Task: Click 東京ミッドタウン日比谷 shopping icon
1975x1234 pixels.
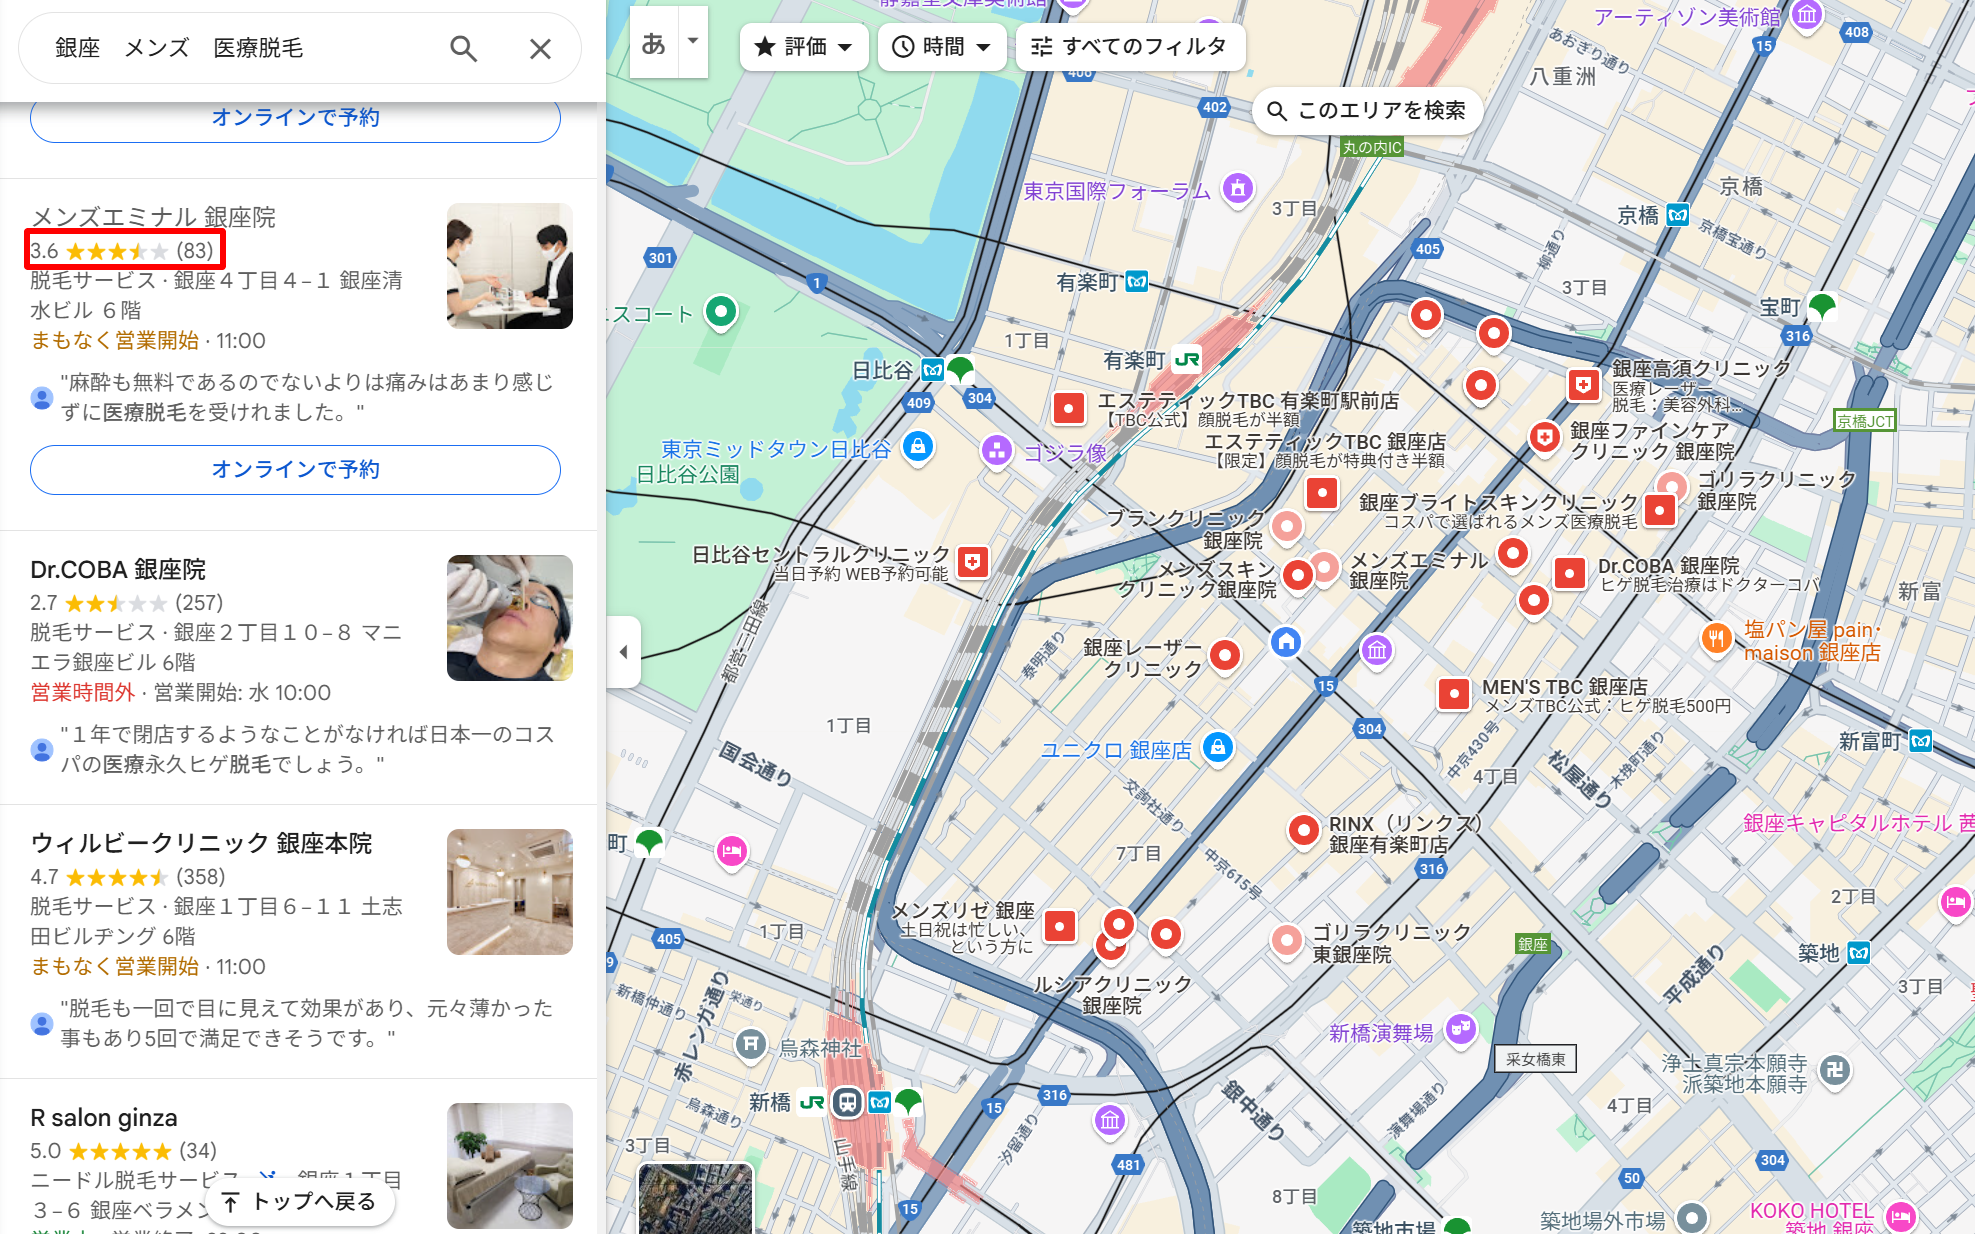Action: (917, 446)
